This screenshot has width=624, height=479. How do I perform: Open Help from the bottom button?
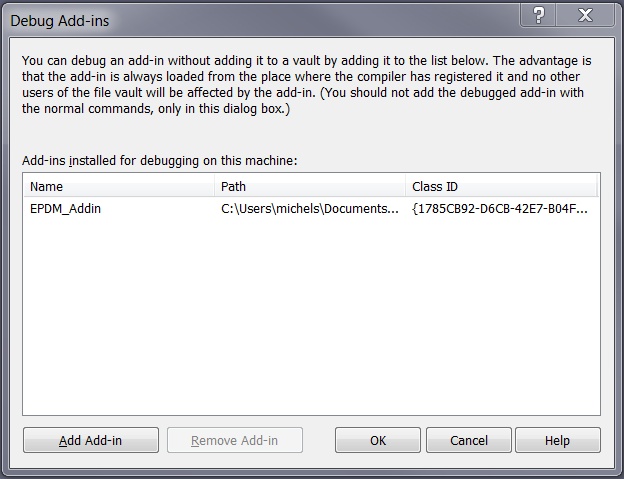point(557,440)
